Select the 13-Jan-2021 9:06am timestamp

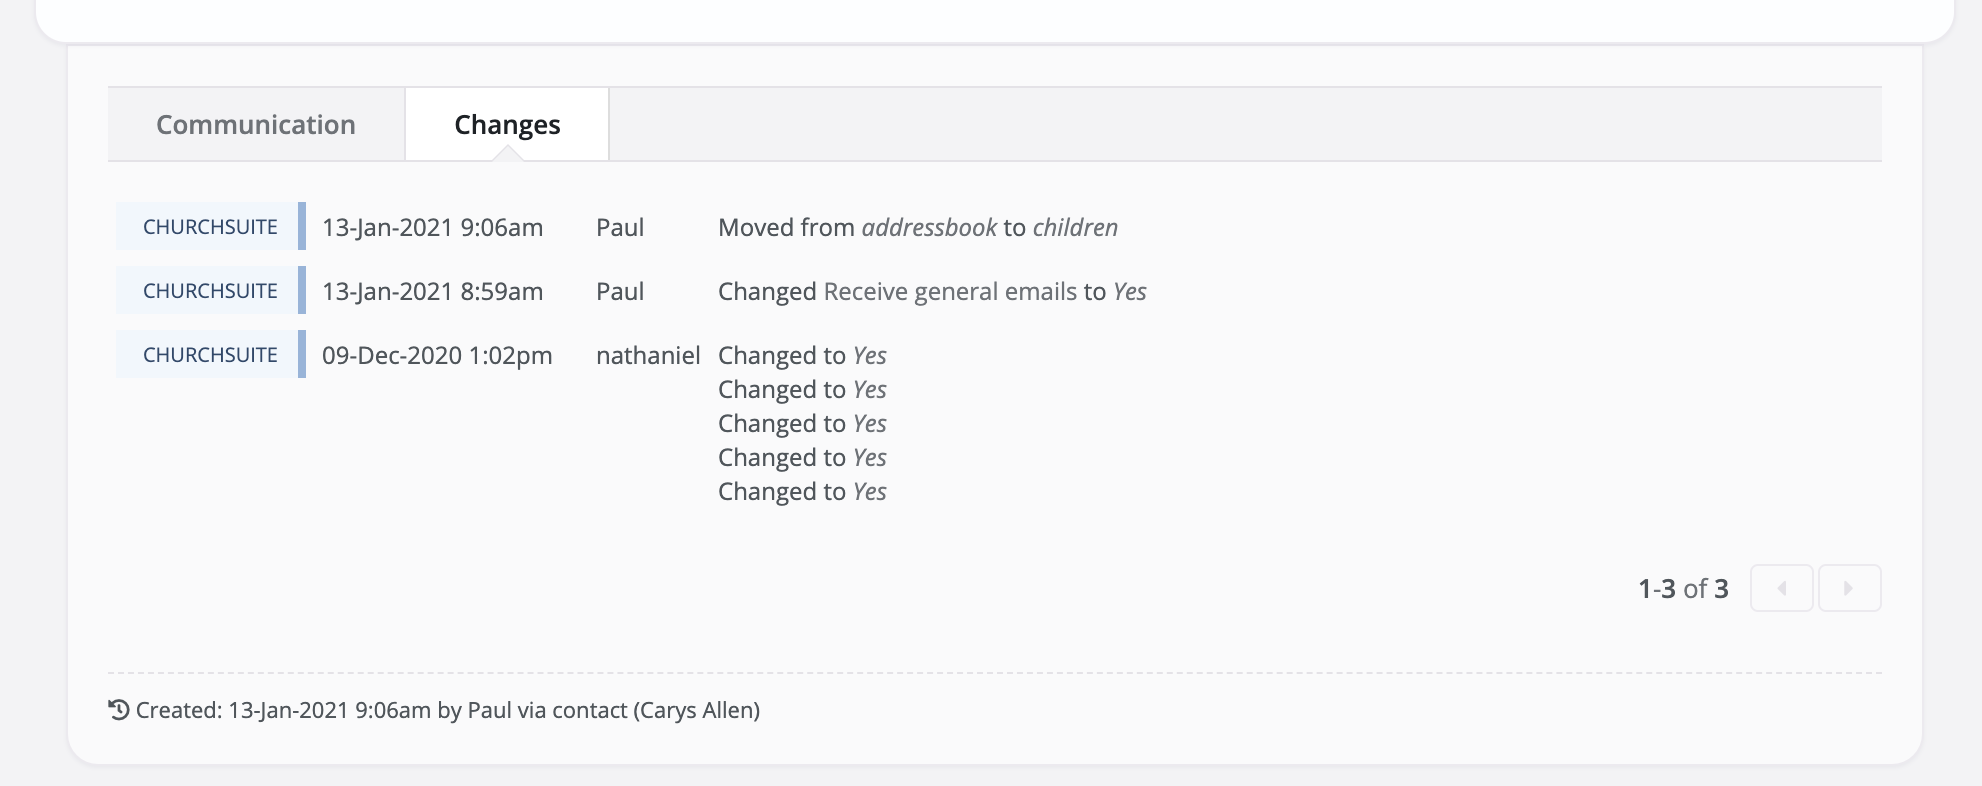coord(432,227)
